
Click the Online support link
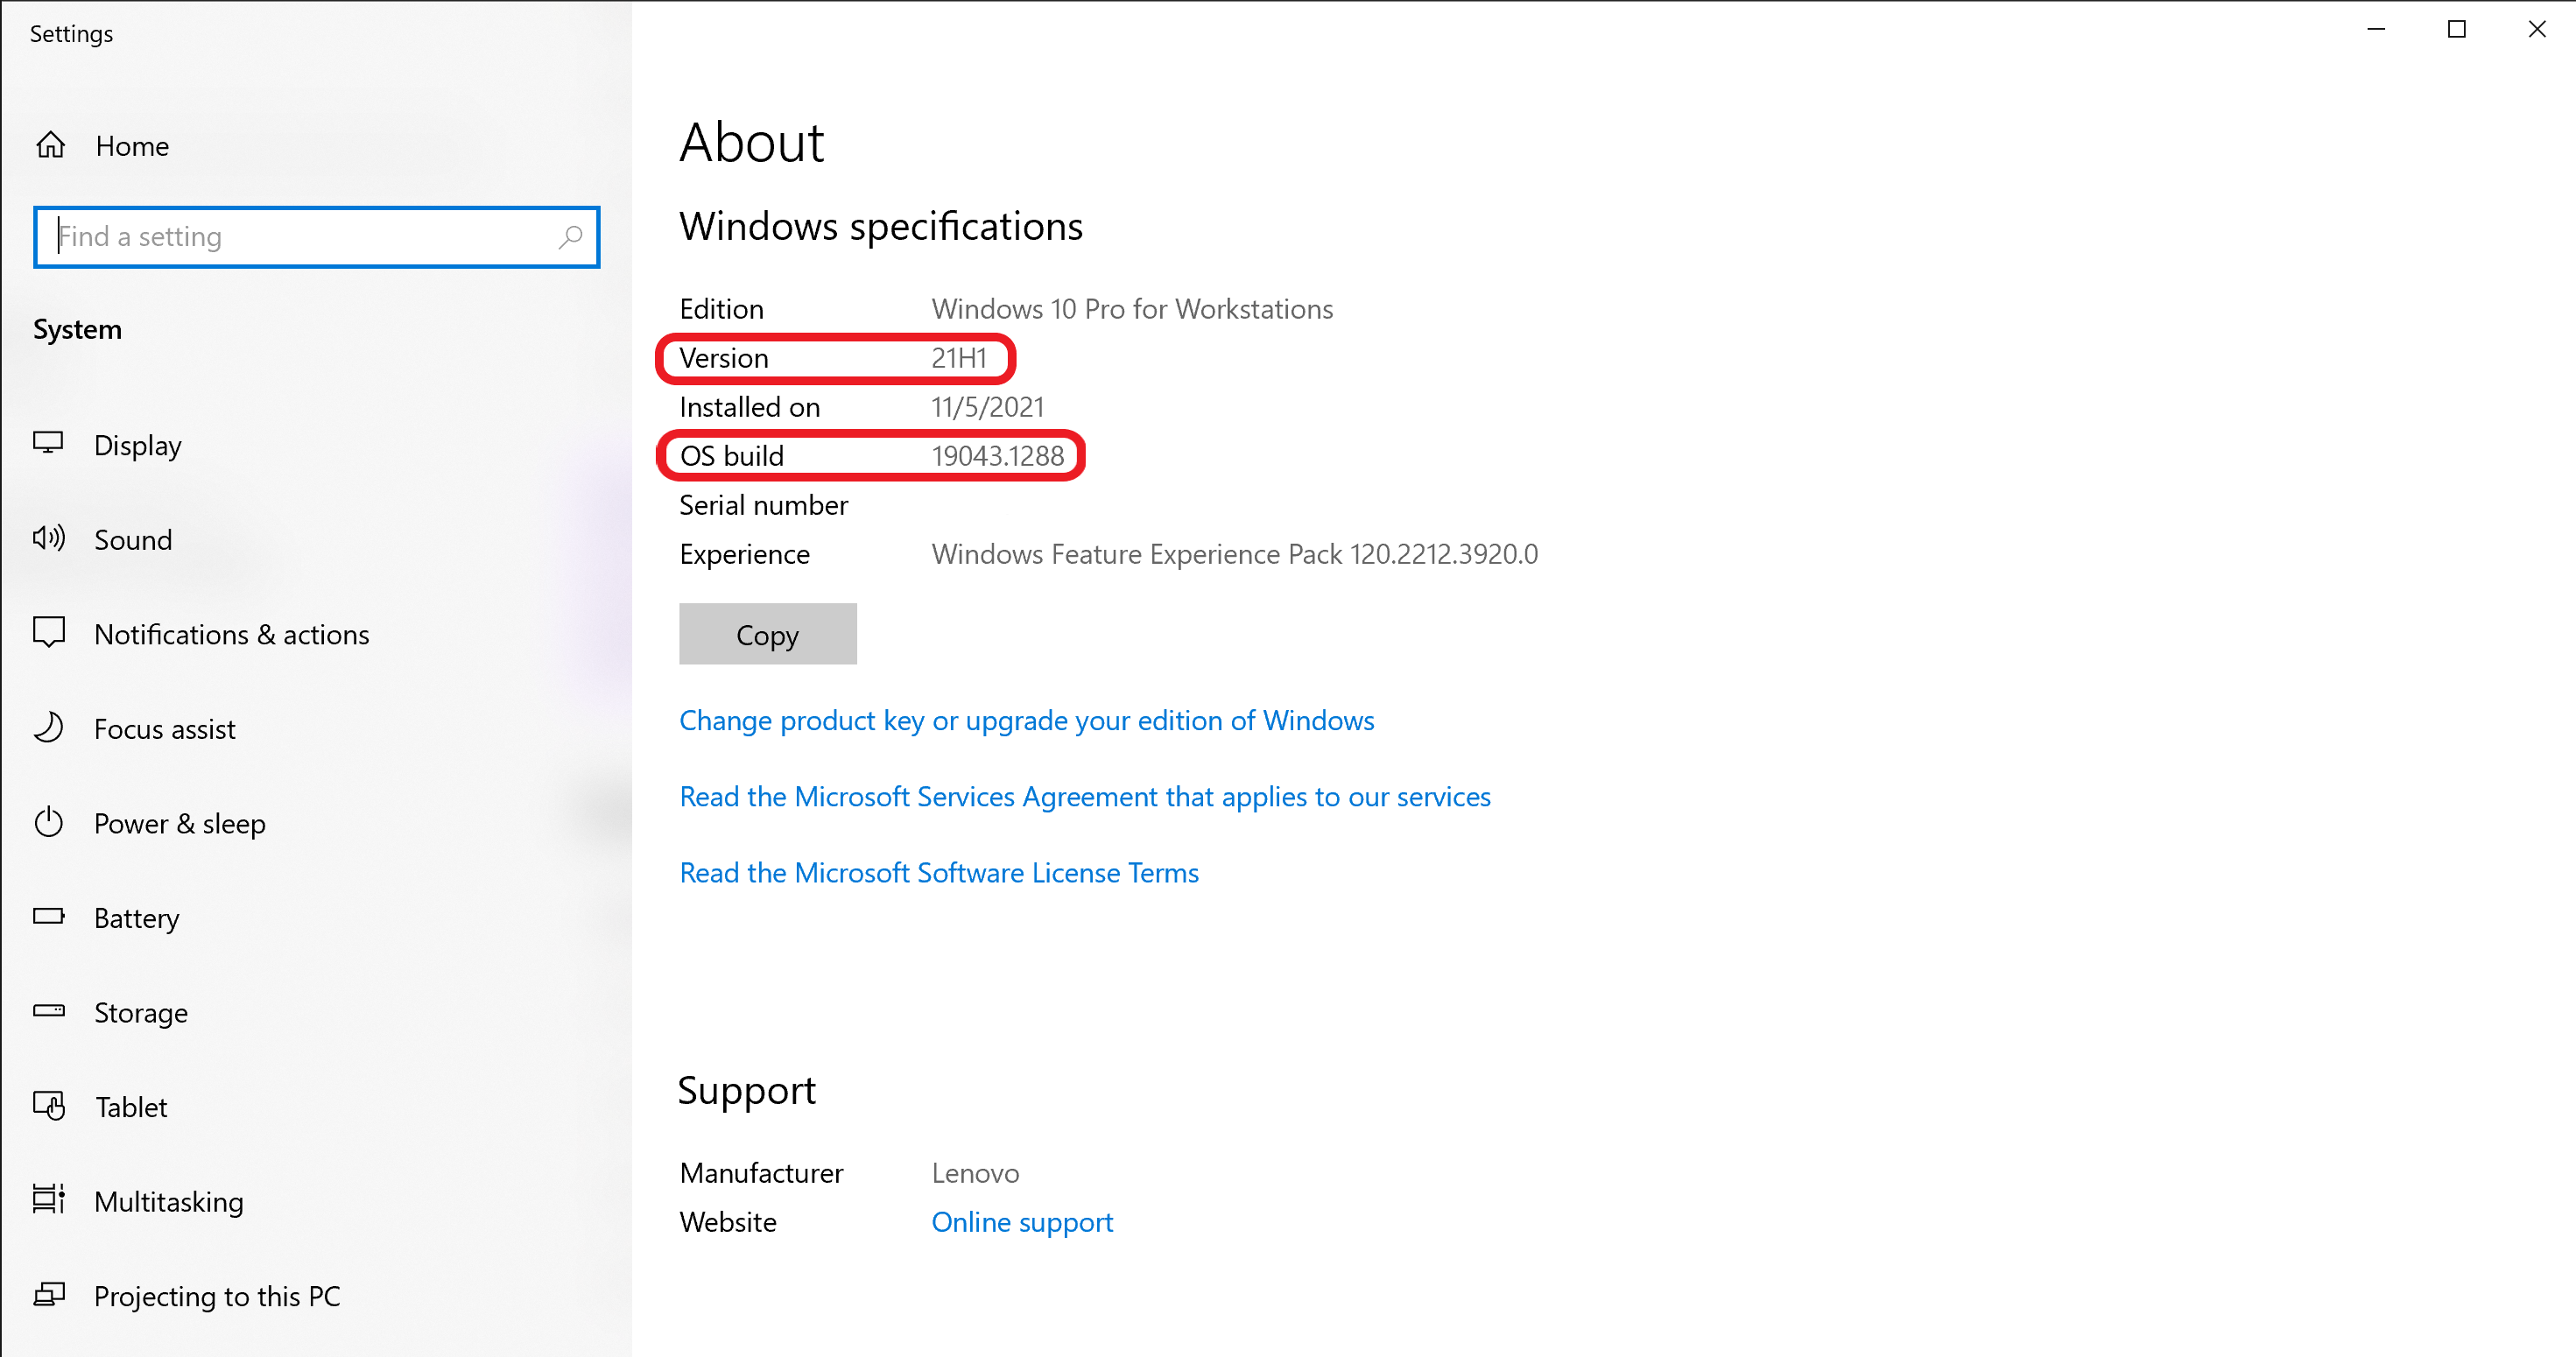pyautogui.click(x=1021, y=1222)
